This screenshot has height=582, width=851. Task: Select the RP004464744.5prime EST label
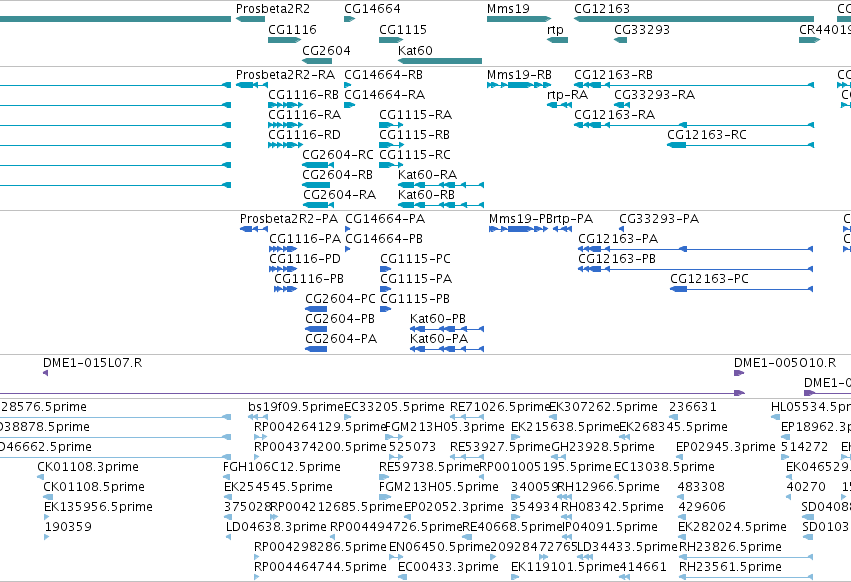pos(320,567)
